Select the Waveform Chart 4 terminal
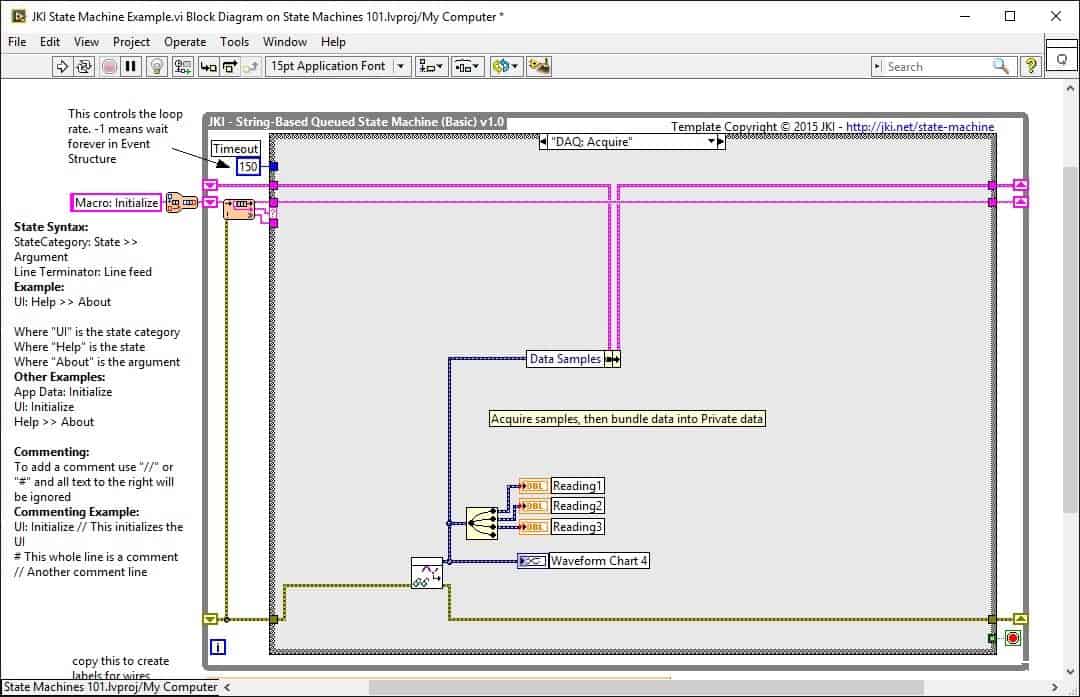The height and width of the screenshot is (697, 1080). 531,560
